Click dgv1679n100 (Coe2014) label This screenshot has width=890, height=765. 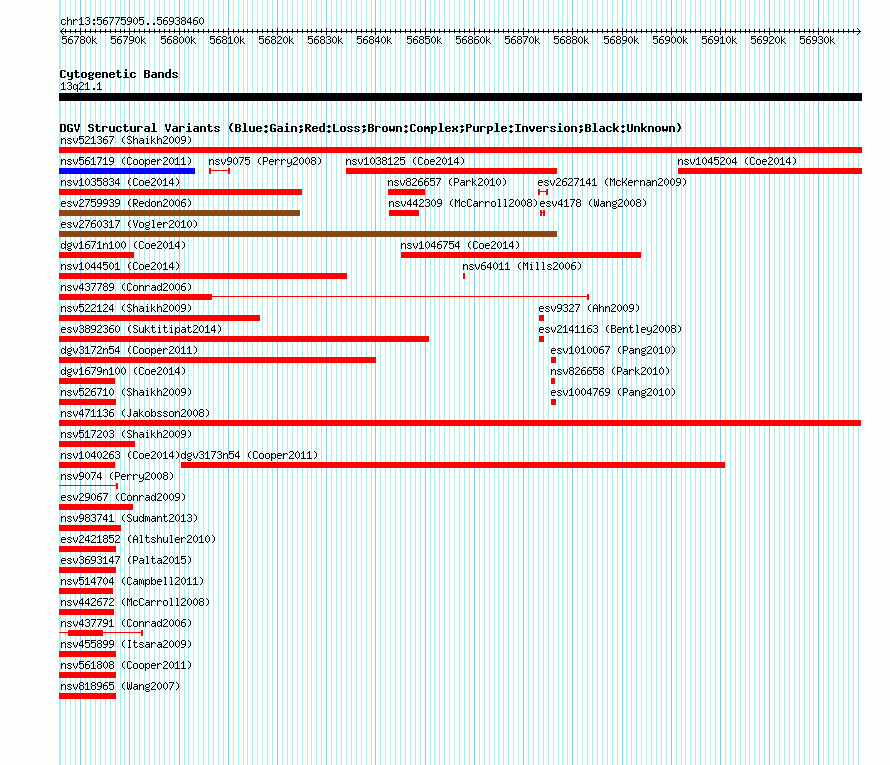click(123, 371)
